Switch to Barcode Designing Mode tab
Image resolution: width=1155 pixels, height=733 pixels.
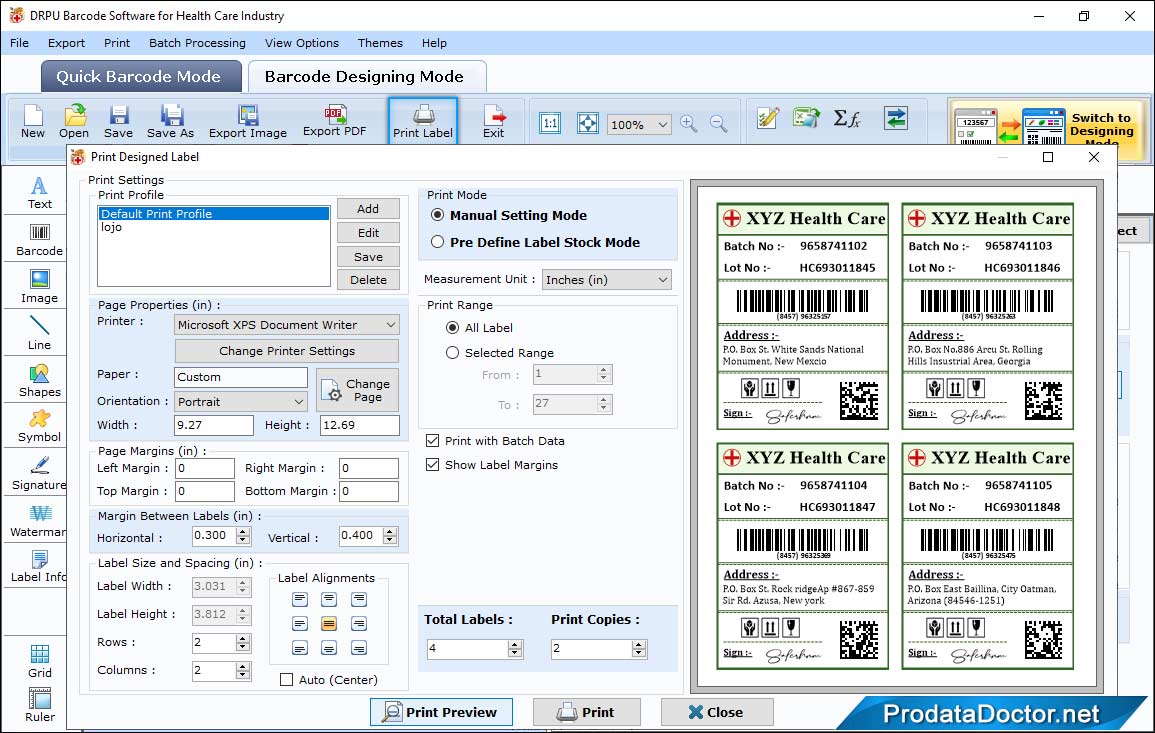pyautogui.click(x=366, y=77)
